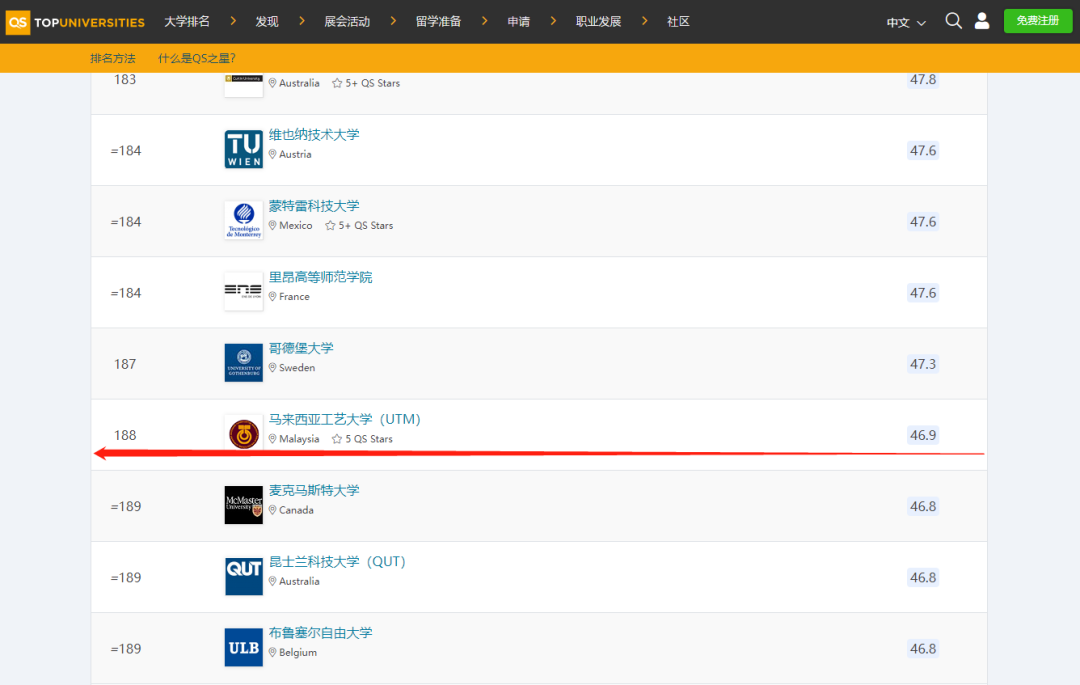This screenshot has height=685, width=1080.
Task: Click the location pin next to Sweden
Action: click(273, 368)
